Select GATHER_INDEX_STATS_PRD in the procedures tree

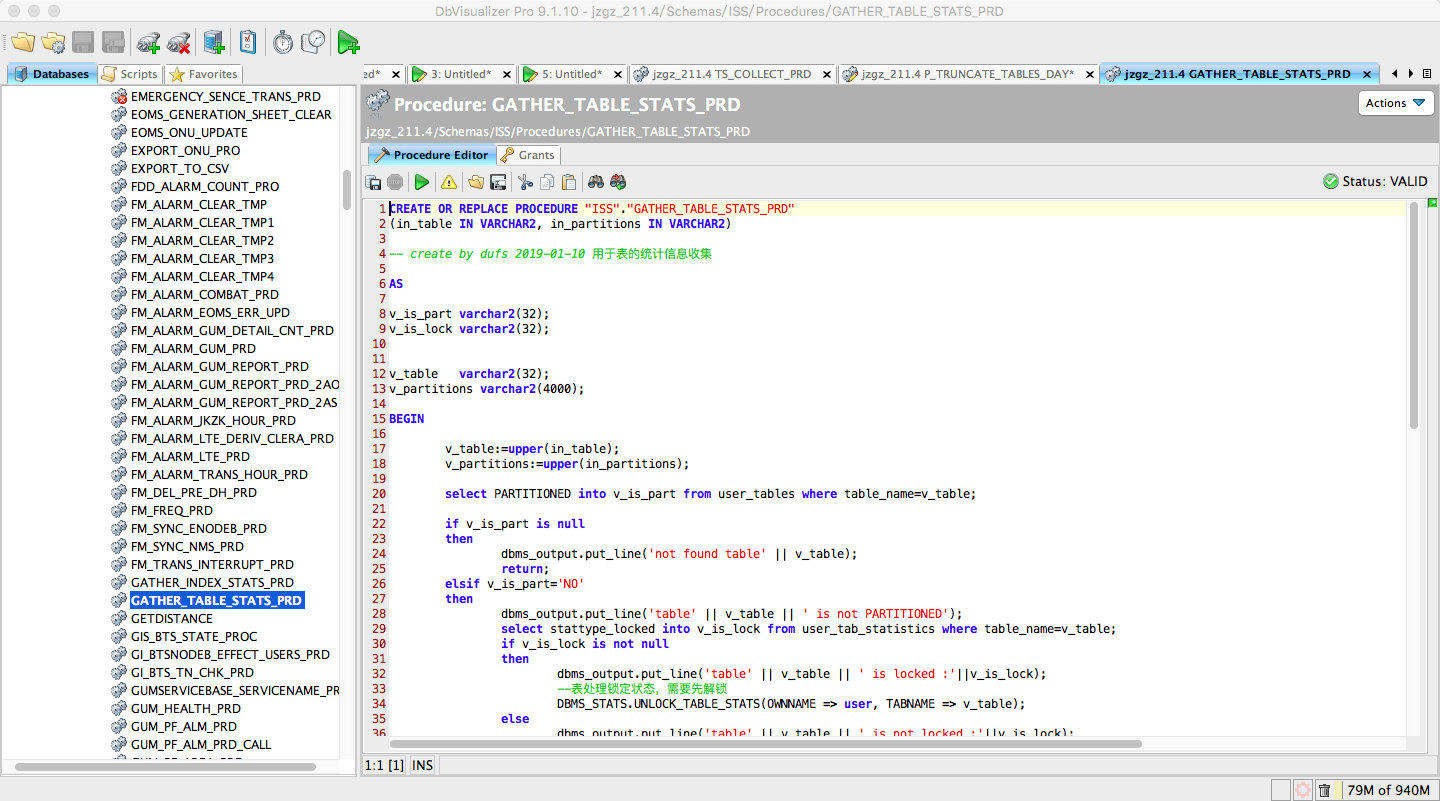point(212,582)
